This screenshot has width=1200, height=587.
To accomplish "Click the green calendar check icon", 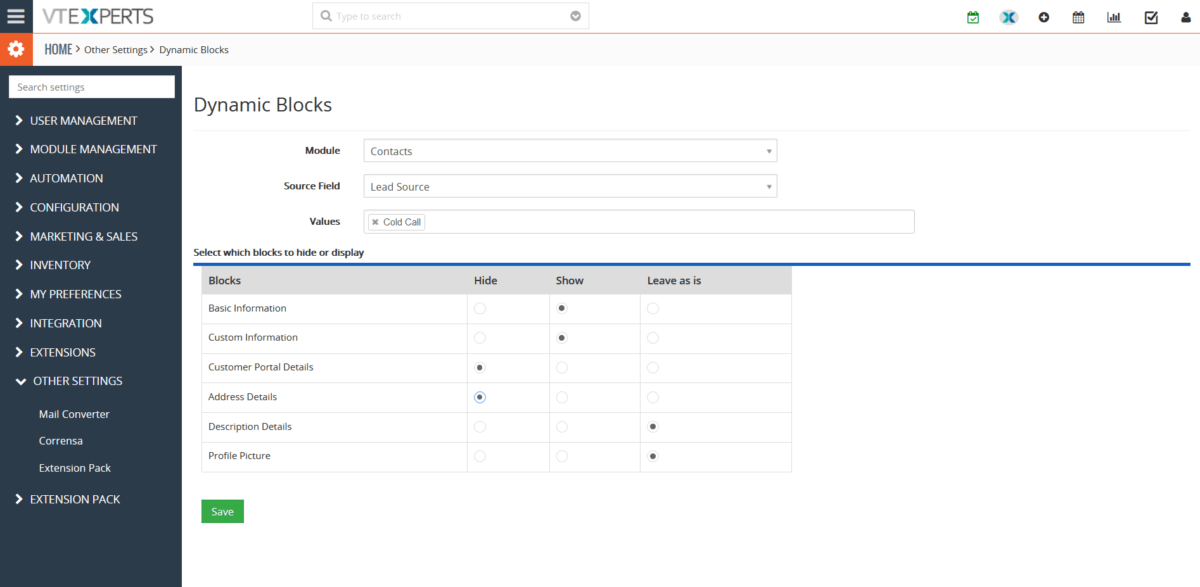I will click(x=973, y=17).
